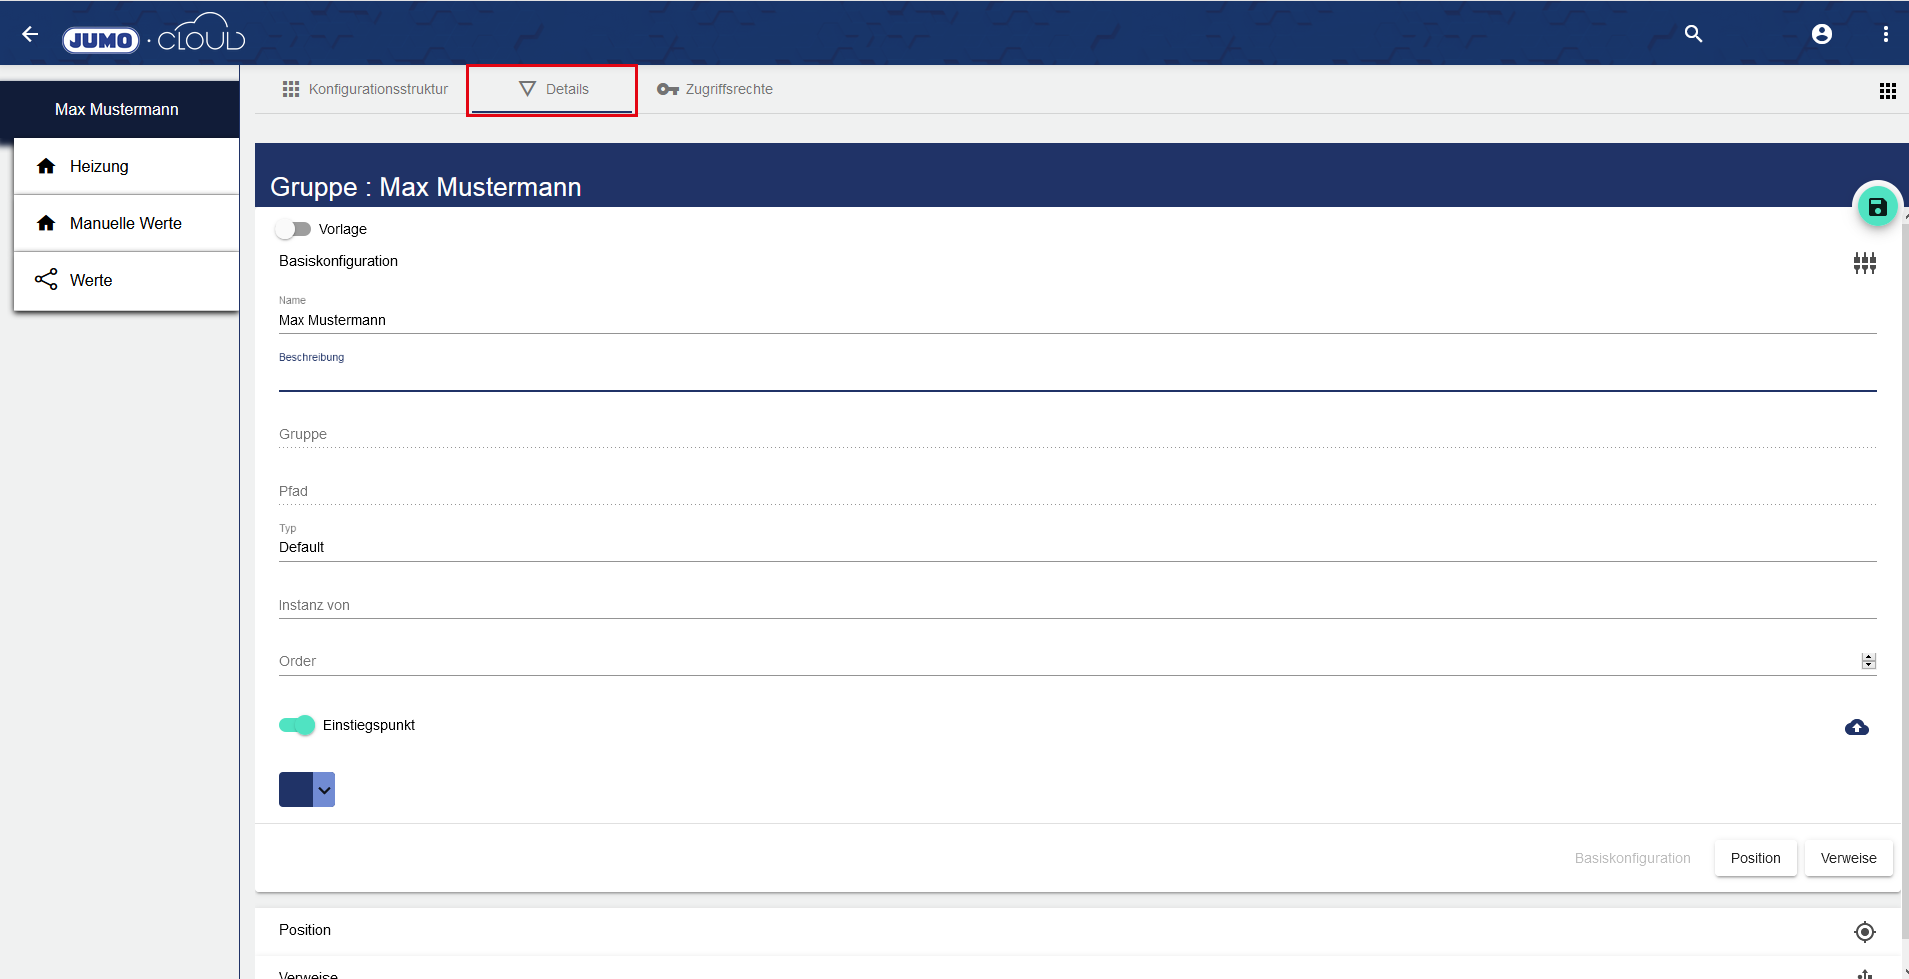Click the apps grid icon at right
This screenshot has width=1909, height=979.
[1887, 91]
